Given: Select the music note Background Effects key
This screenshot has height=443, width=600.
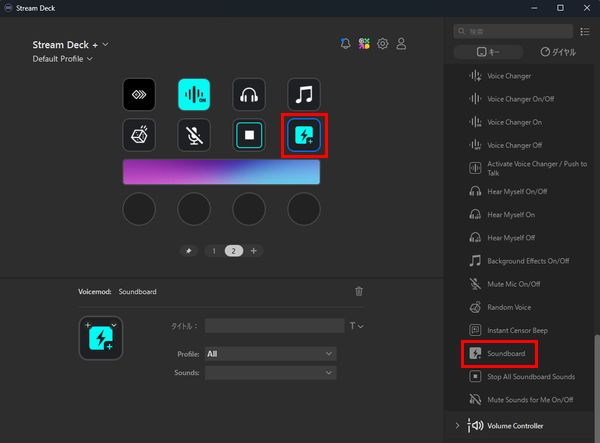Looking at the screenshot, I should pos(304,94).
